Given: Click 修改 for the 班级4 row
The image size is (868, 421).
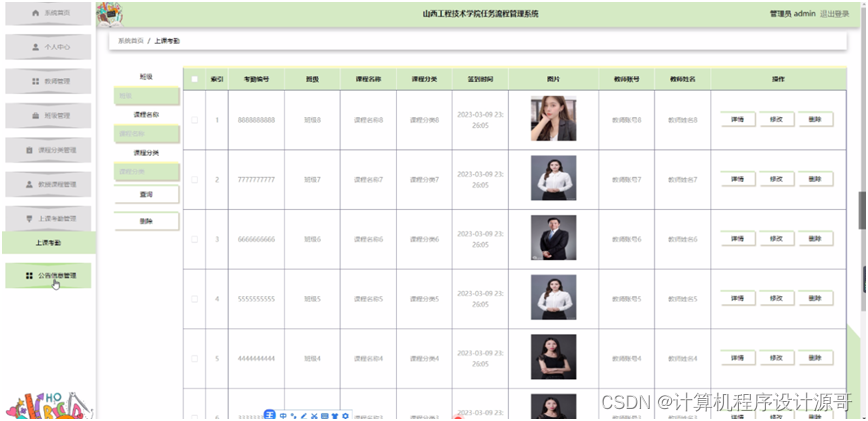Looking at the screenshot, I should tap(776, 358).
